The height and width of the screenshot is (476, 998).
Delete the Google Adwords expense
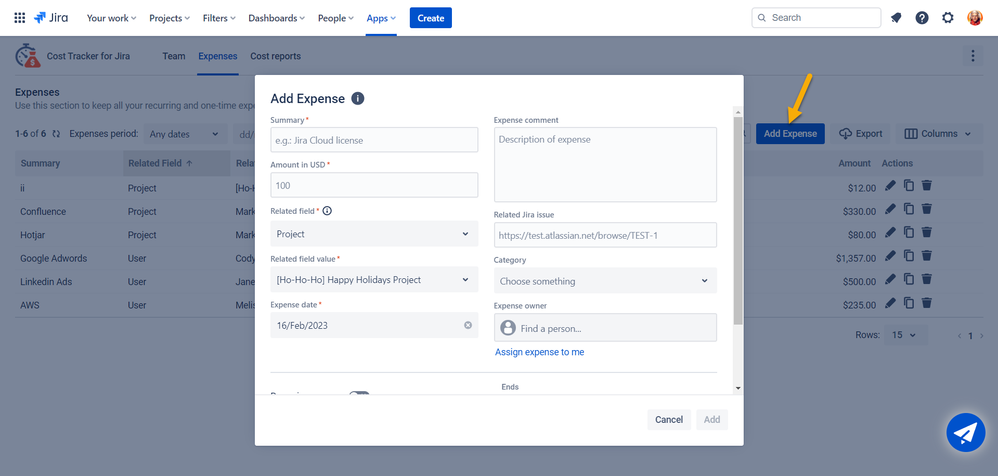pos(927,256)
